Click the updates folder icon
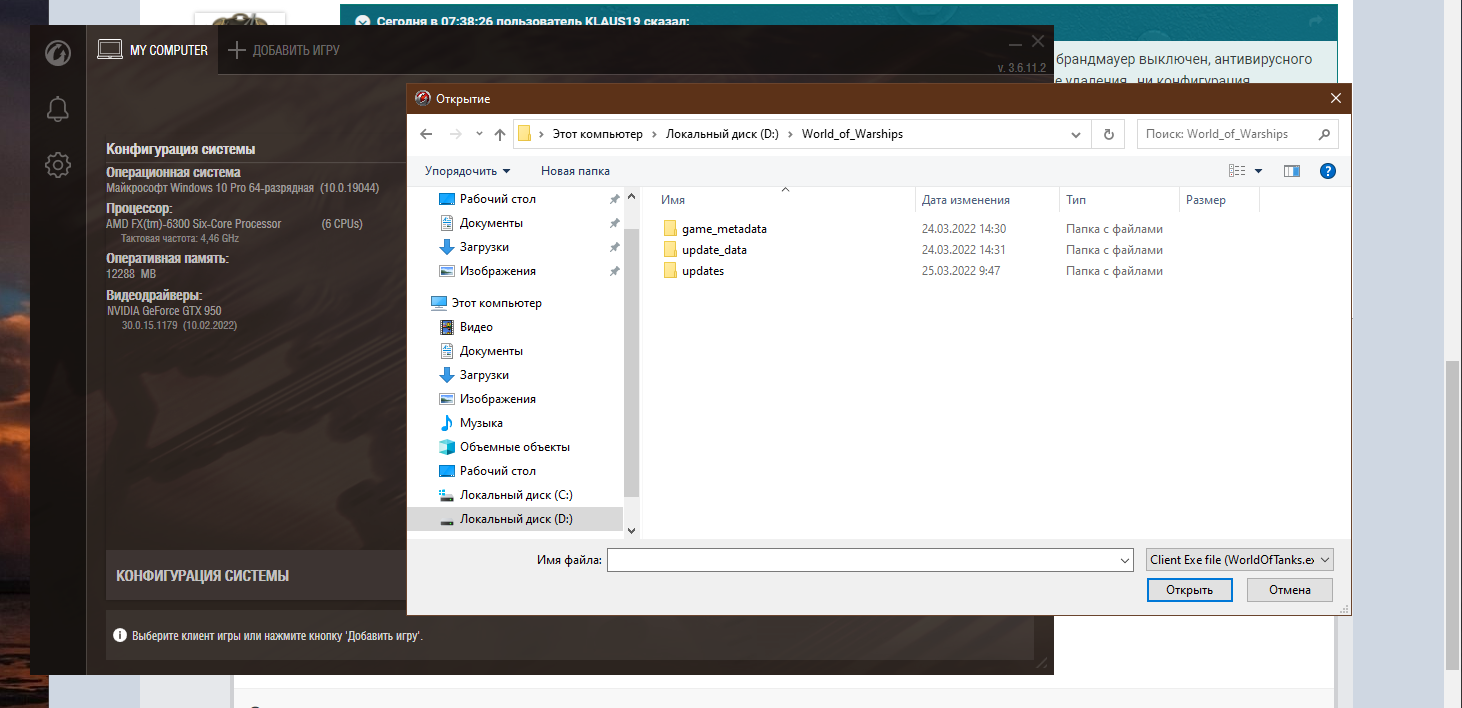 tap(670, 271)
